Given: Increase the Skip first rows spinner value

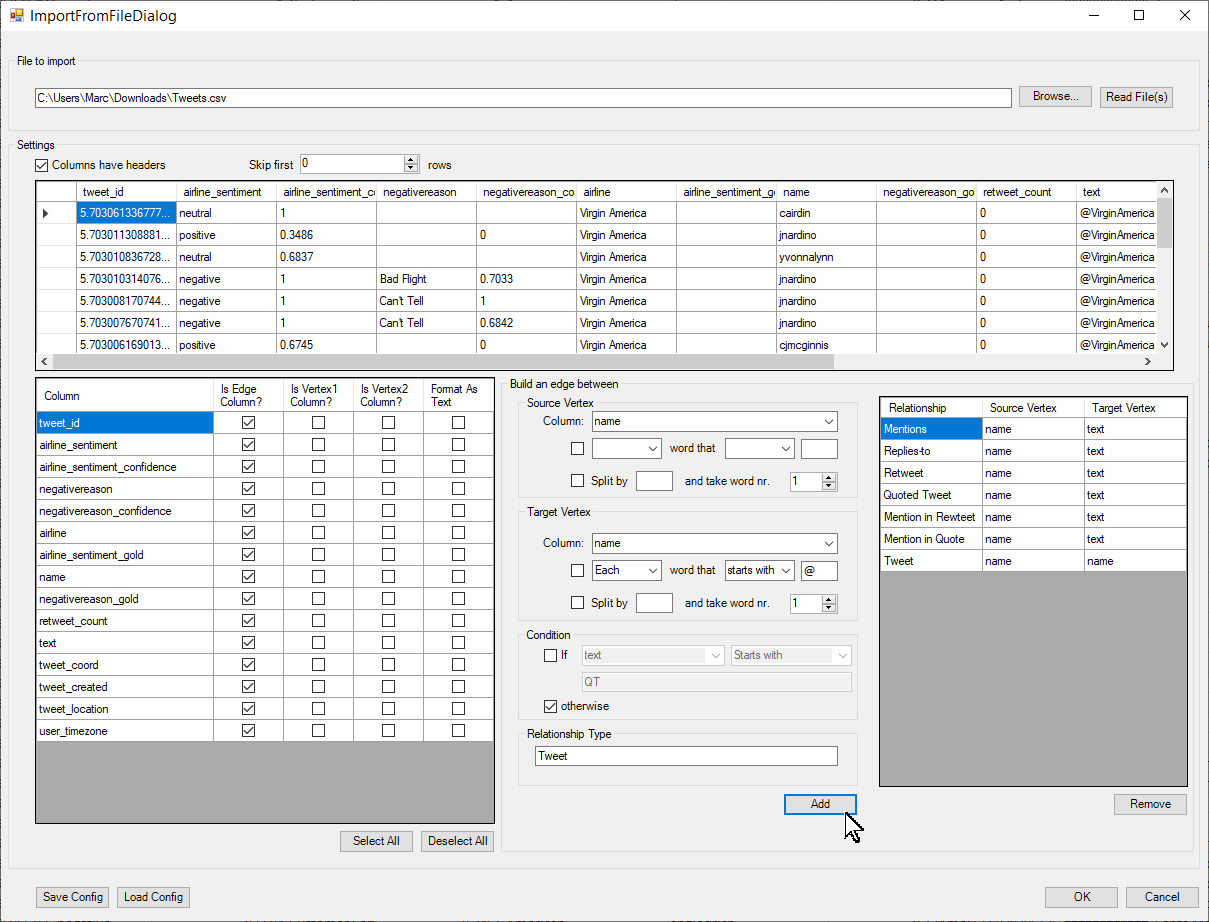Looking at the screenshot, I should [x=411, y=160].
